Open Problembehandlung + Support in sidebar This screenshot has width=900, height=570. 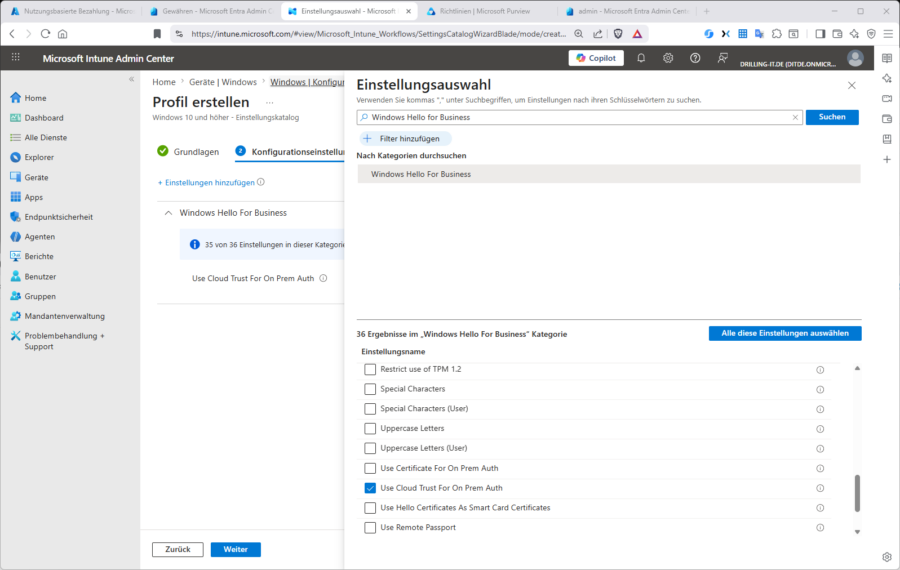point(57,341)
